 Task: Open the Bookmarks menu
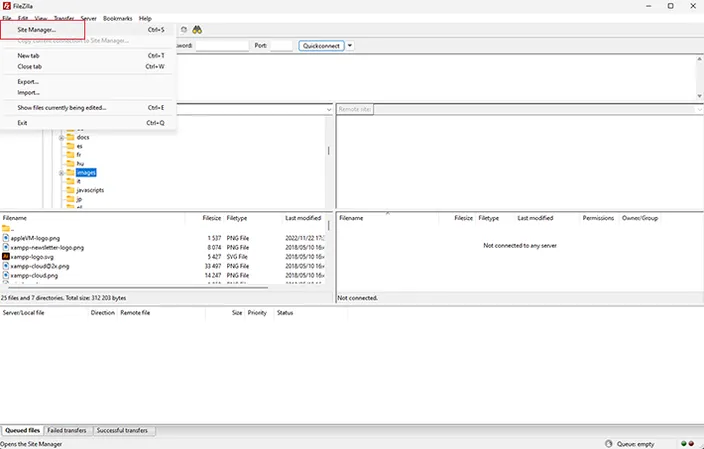pos(118,18)
